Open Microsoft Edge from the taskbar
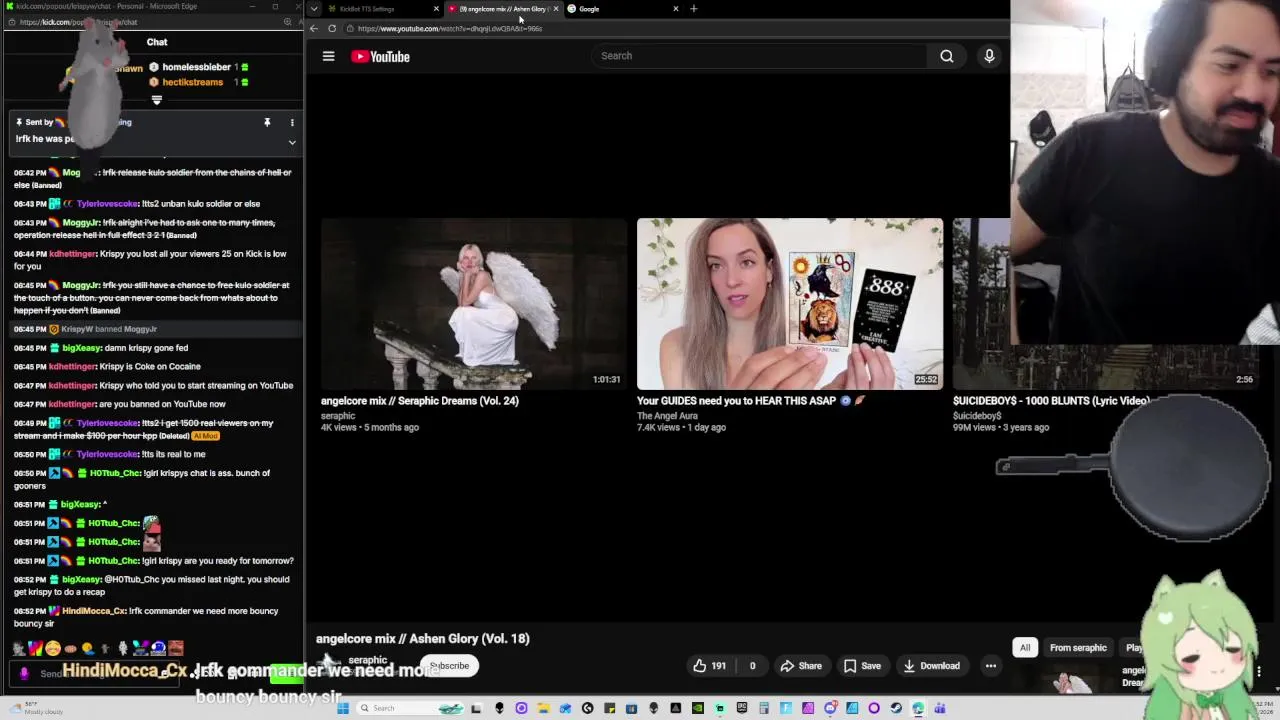The height and width of the screenshot is (720, 1280). point(918,708)
